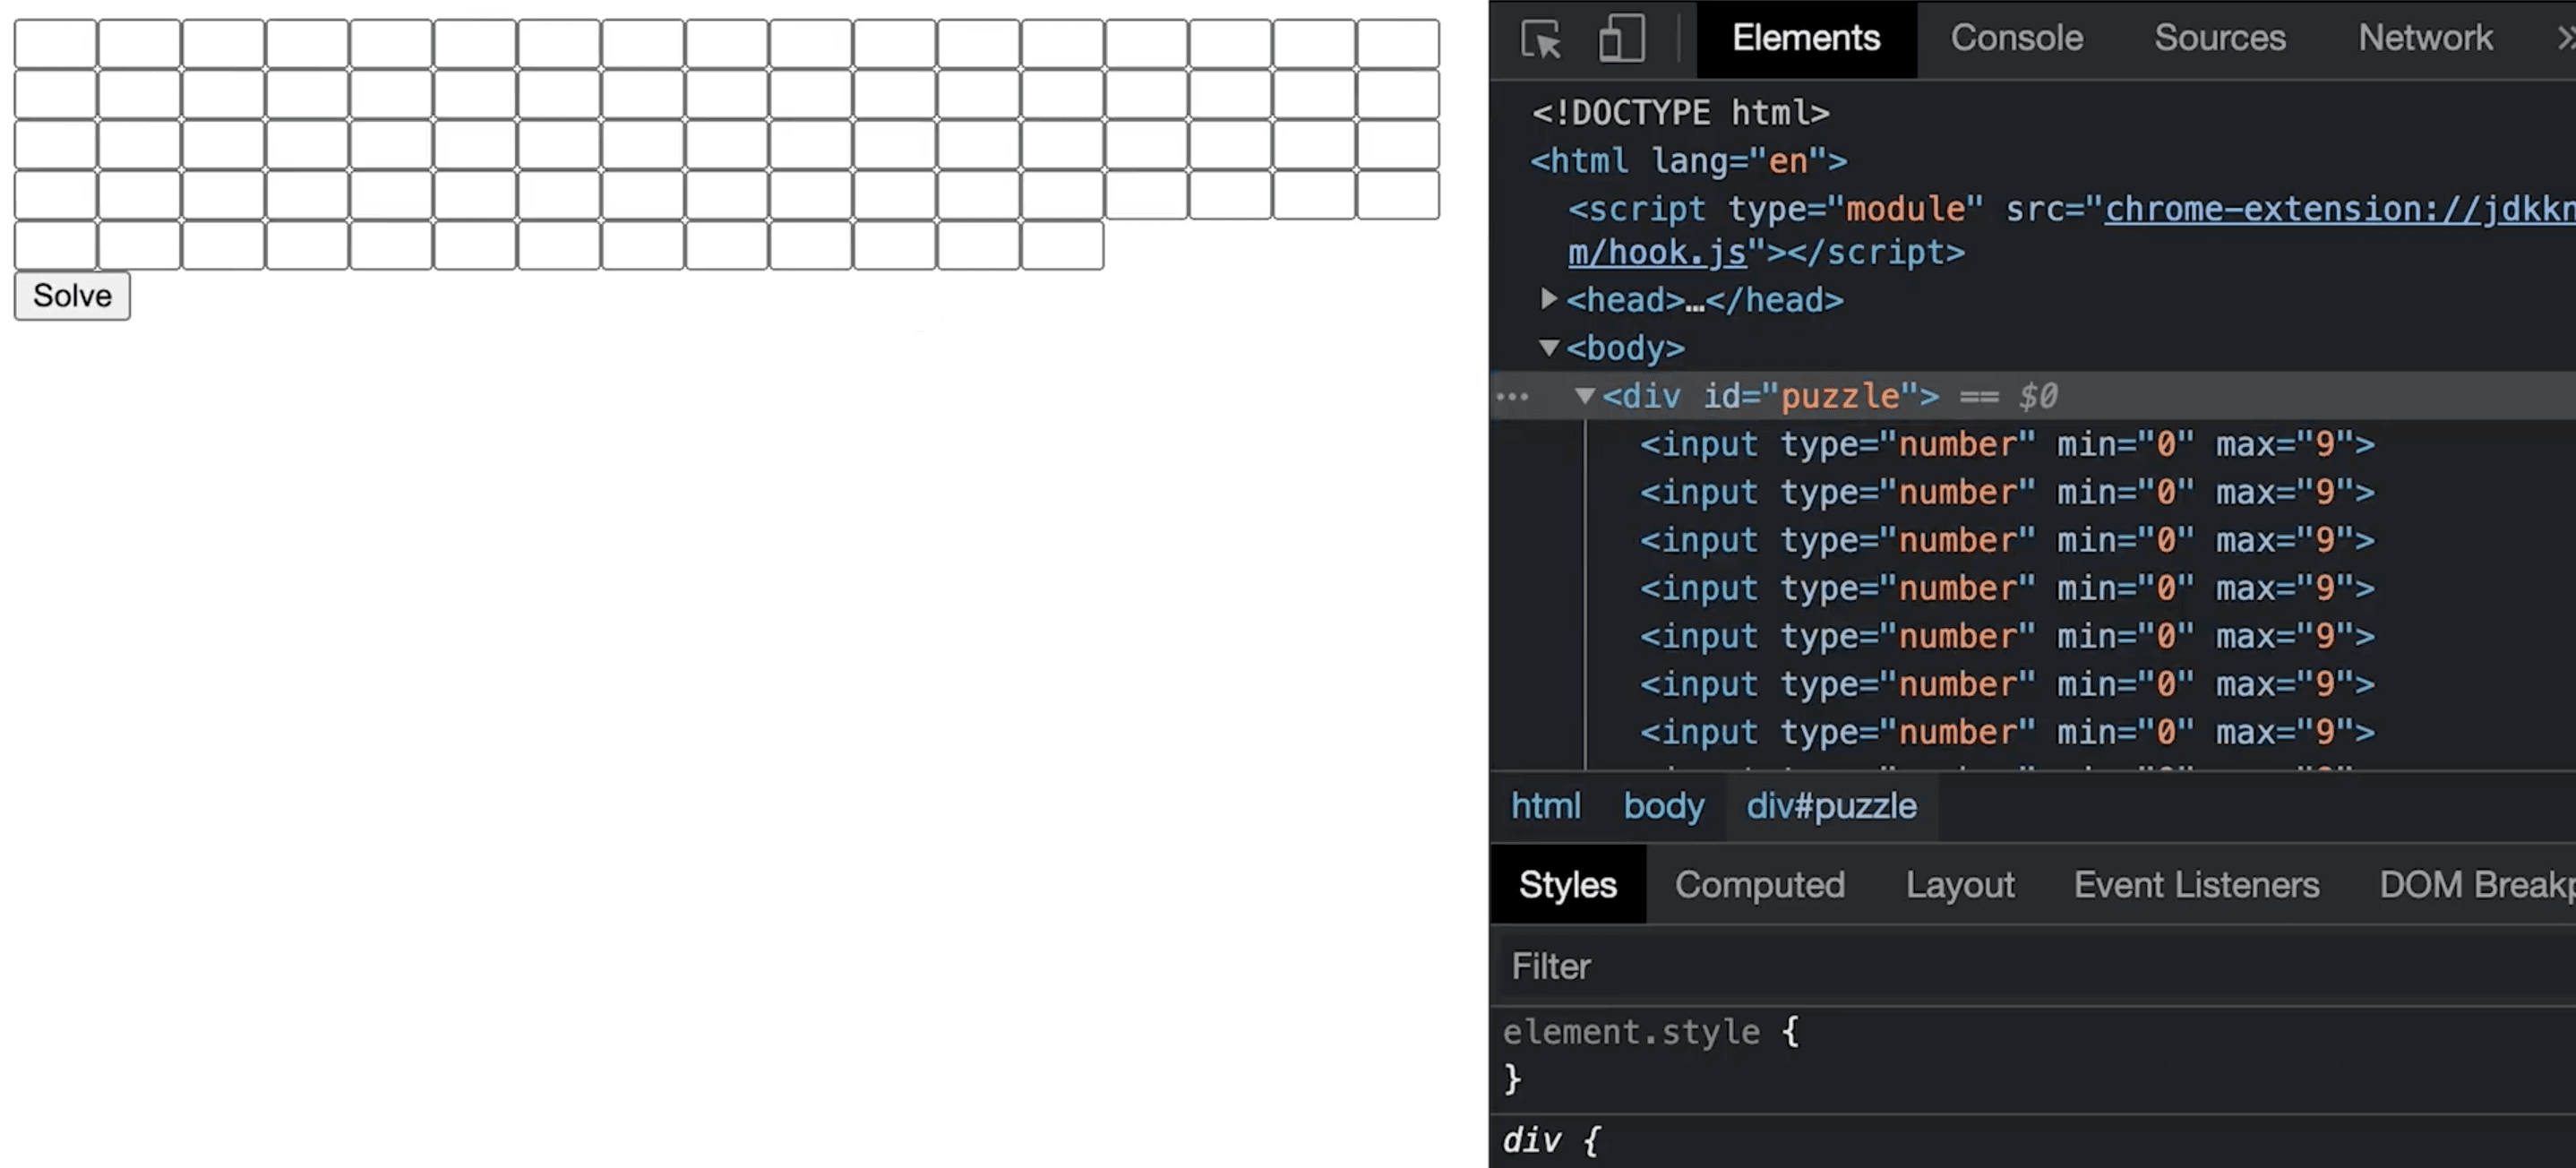This screenshot has height=1168, width=2576.
Task: Collapse the body element node
Action: [1548, 347]
